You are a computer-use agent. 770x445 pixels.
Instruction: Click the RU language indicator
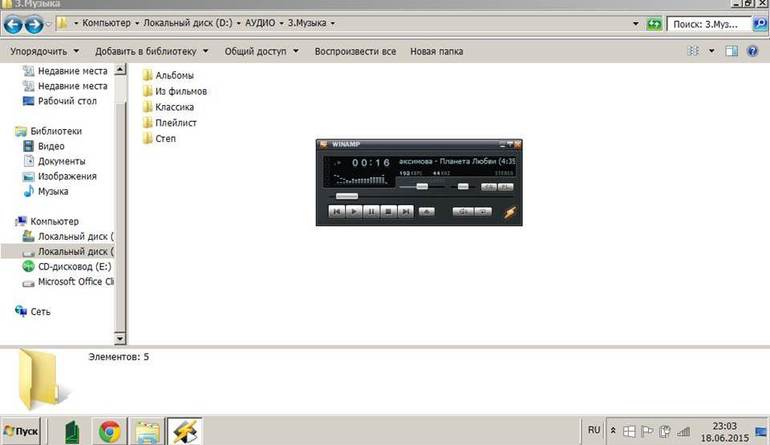[x=594, y=430]
